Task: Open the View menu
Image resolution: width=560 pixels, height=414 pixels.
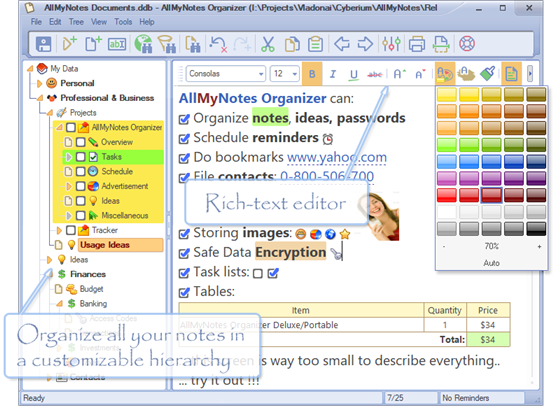Action: 99,22
